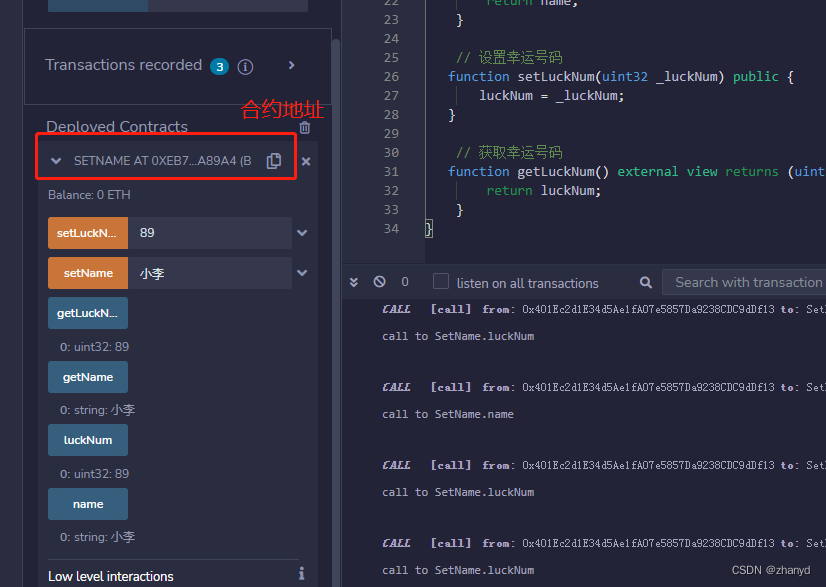Image resolution: width=826 pixels, height=587 pixels.
Task: Click line number 26 in editor gutter
Action: coord(391,76)
